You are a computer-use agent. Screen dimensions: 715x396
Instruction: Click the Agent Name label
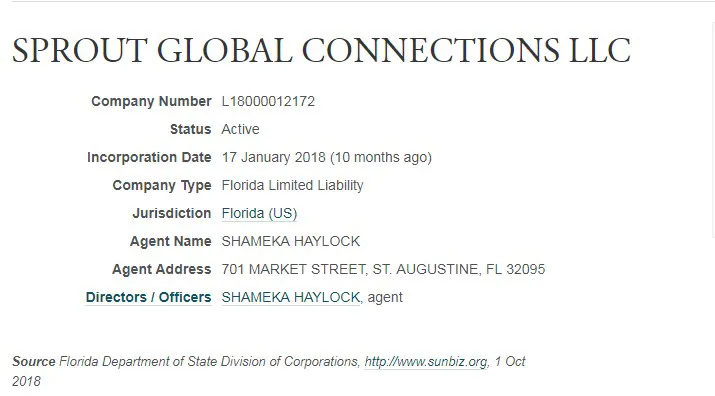click(171, 241)
